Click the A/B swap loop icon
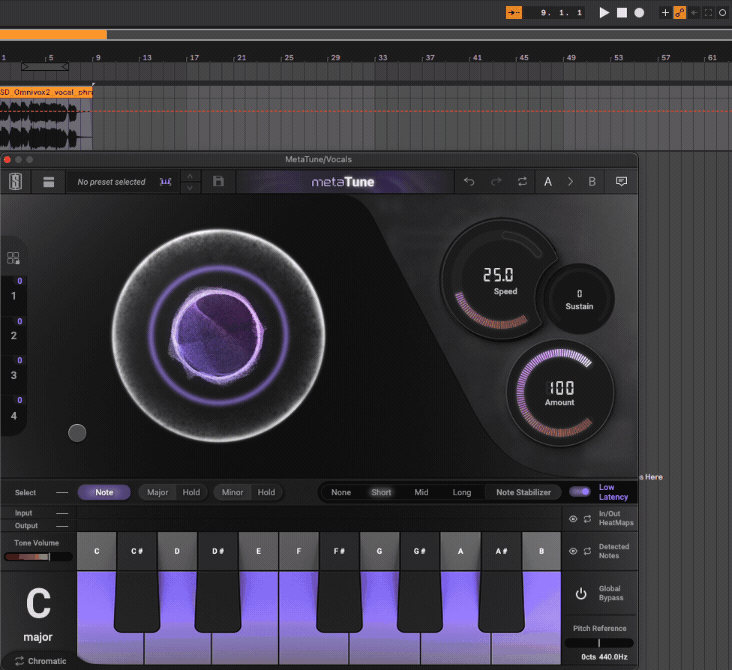Viewport: 732px width, 670px height. tap(522, 181)
